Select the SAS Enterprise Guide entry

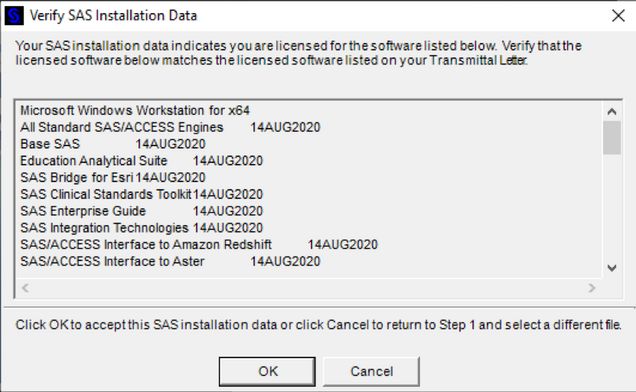pyautogui.click(x=142, y=211)
